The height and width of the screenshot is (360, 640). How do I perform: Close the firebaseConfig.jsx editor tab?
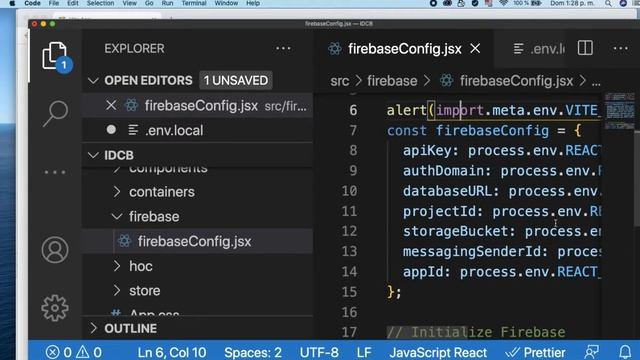coord(475,49)
